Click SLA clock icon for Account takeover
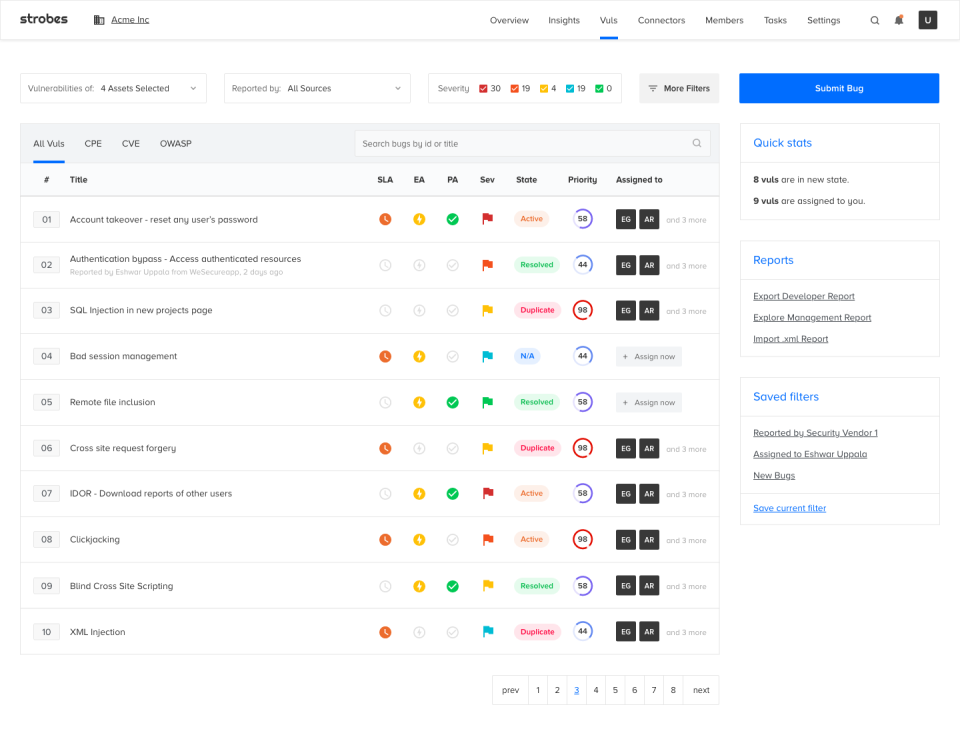Image resolution: width=960 pixels, height=733 pixels. [385, 219]
